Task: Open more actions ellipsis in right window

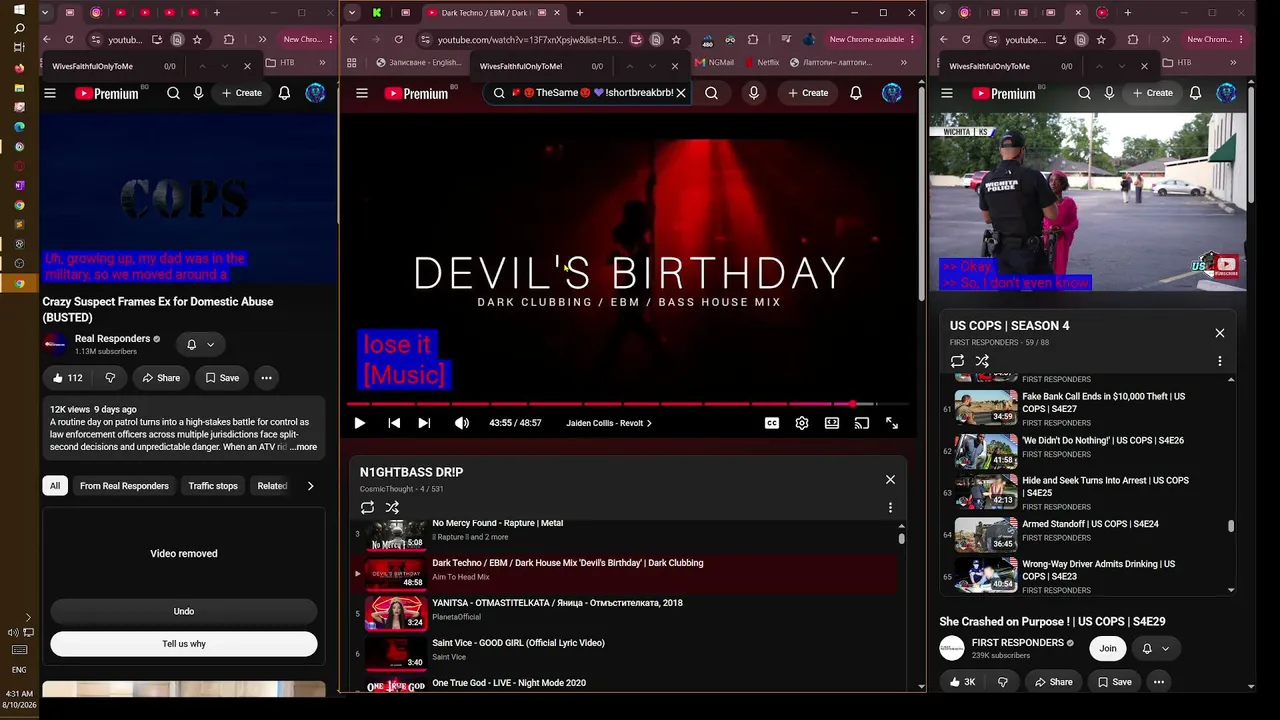Action: pyautogui.click(x=1159, y=682)
